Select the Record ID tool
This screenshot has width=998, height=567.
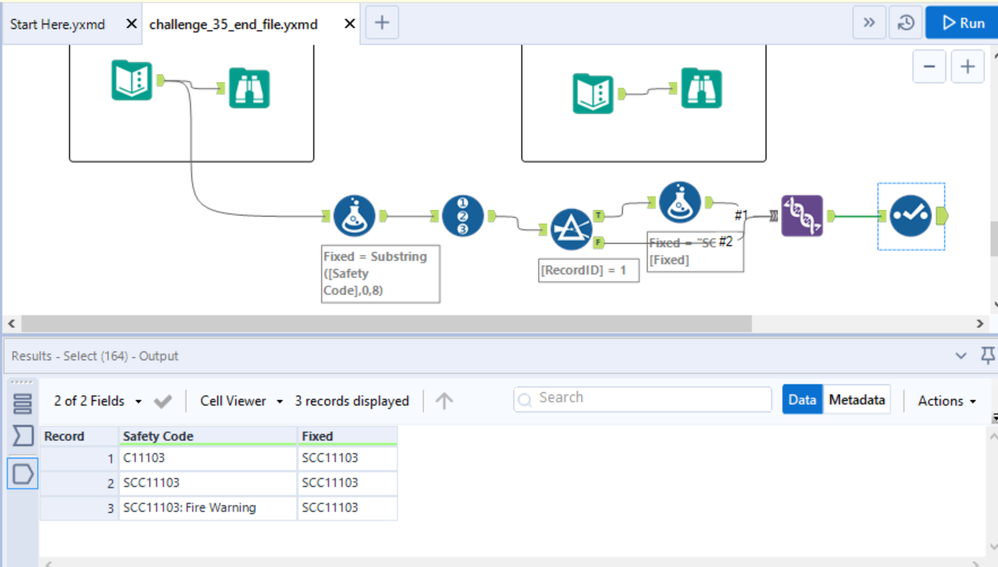coord(462,216)
